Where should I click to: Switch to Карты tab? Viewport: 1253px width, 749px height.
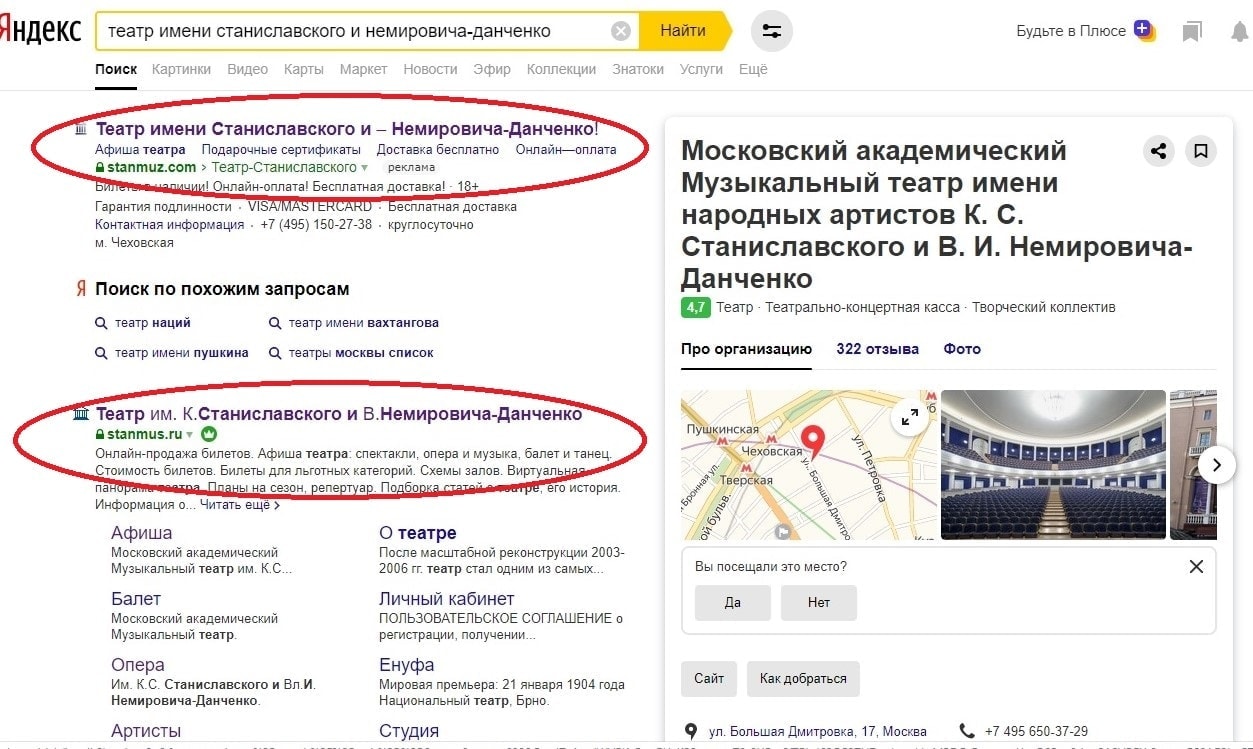303,69
